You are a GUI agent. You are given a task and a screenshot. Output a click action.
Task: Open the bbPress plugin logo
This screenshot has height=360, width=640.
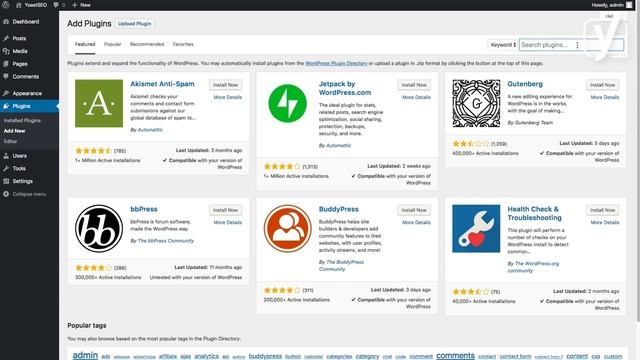[x=99, y=229]
